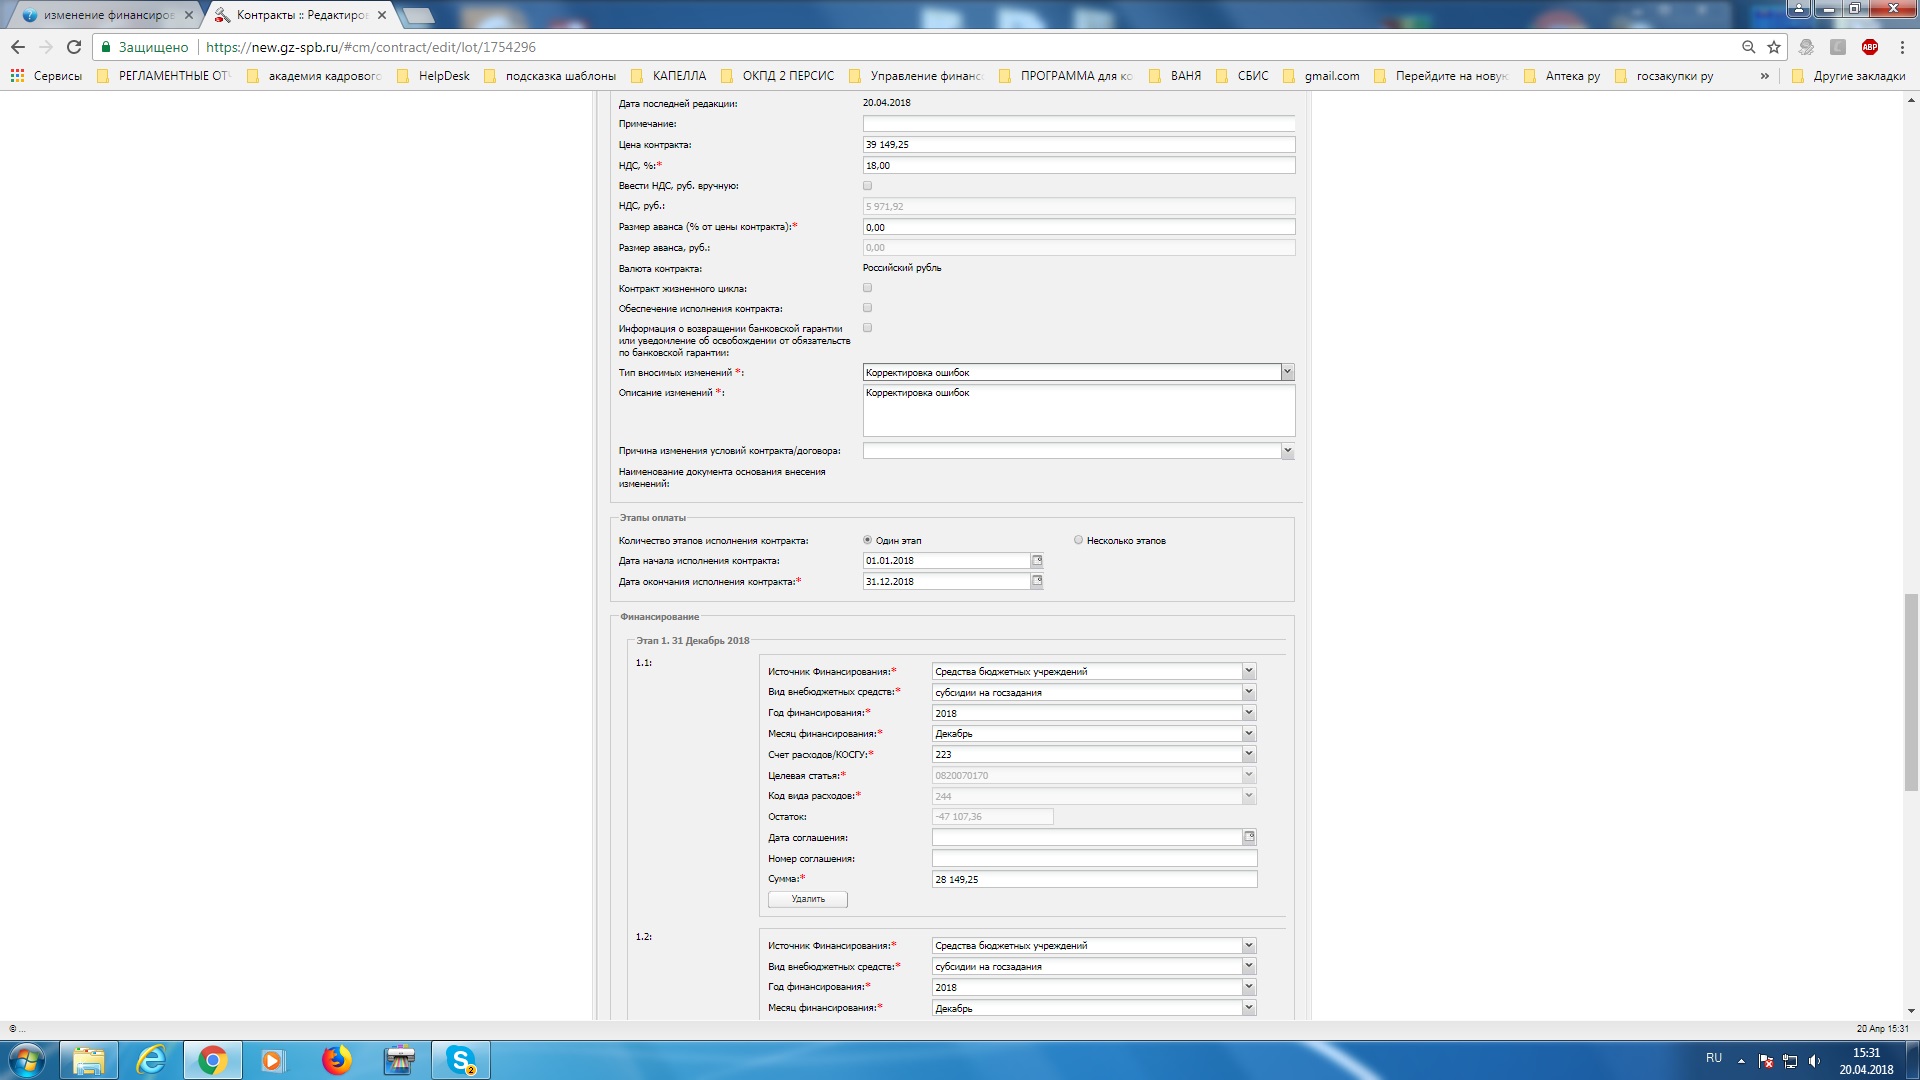Switch to 'изменение финансирования' browser tab
This screenshot has width=1920, height=1080.
[x=107, y=15]
